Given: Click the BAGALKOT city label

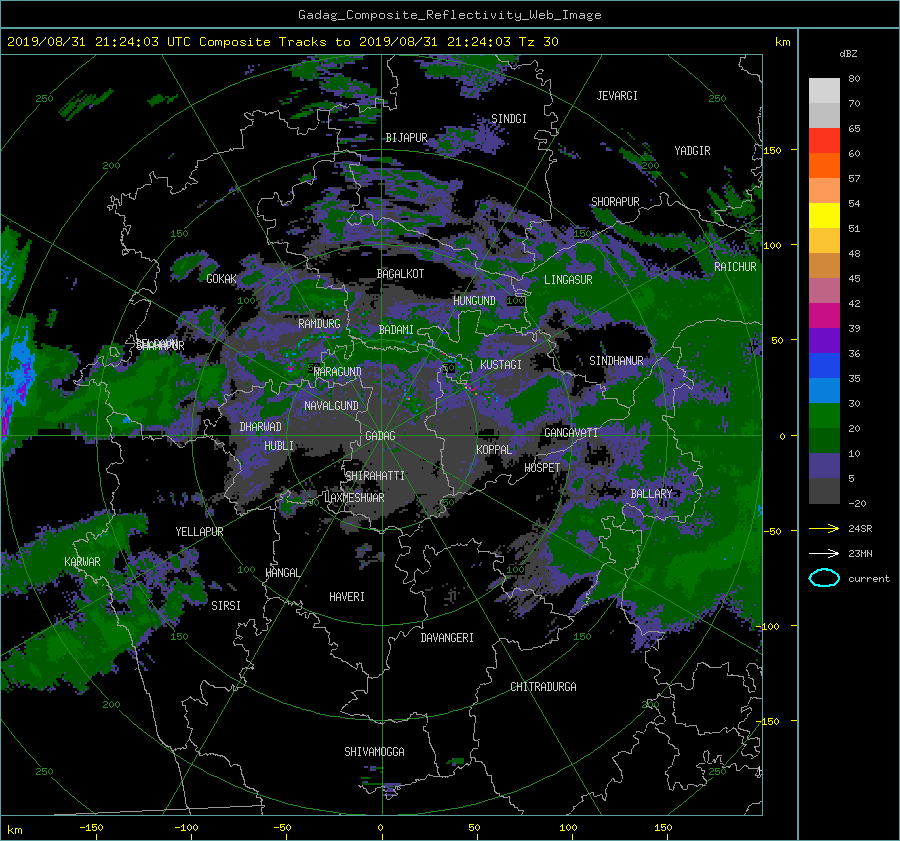Looking at the screenshot, I should (x=400, y=274).
